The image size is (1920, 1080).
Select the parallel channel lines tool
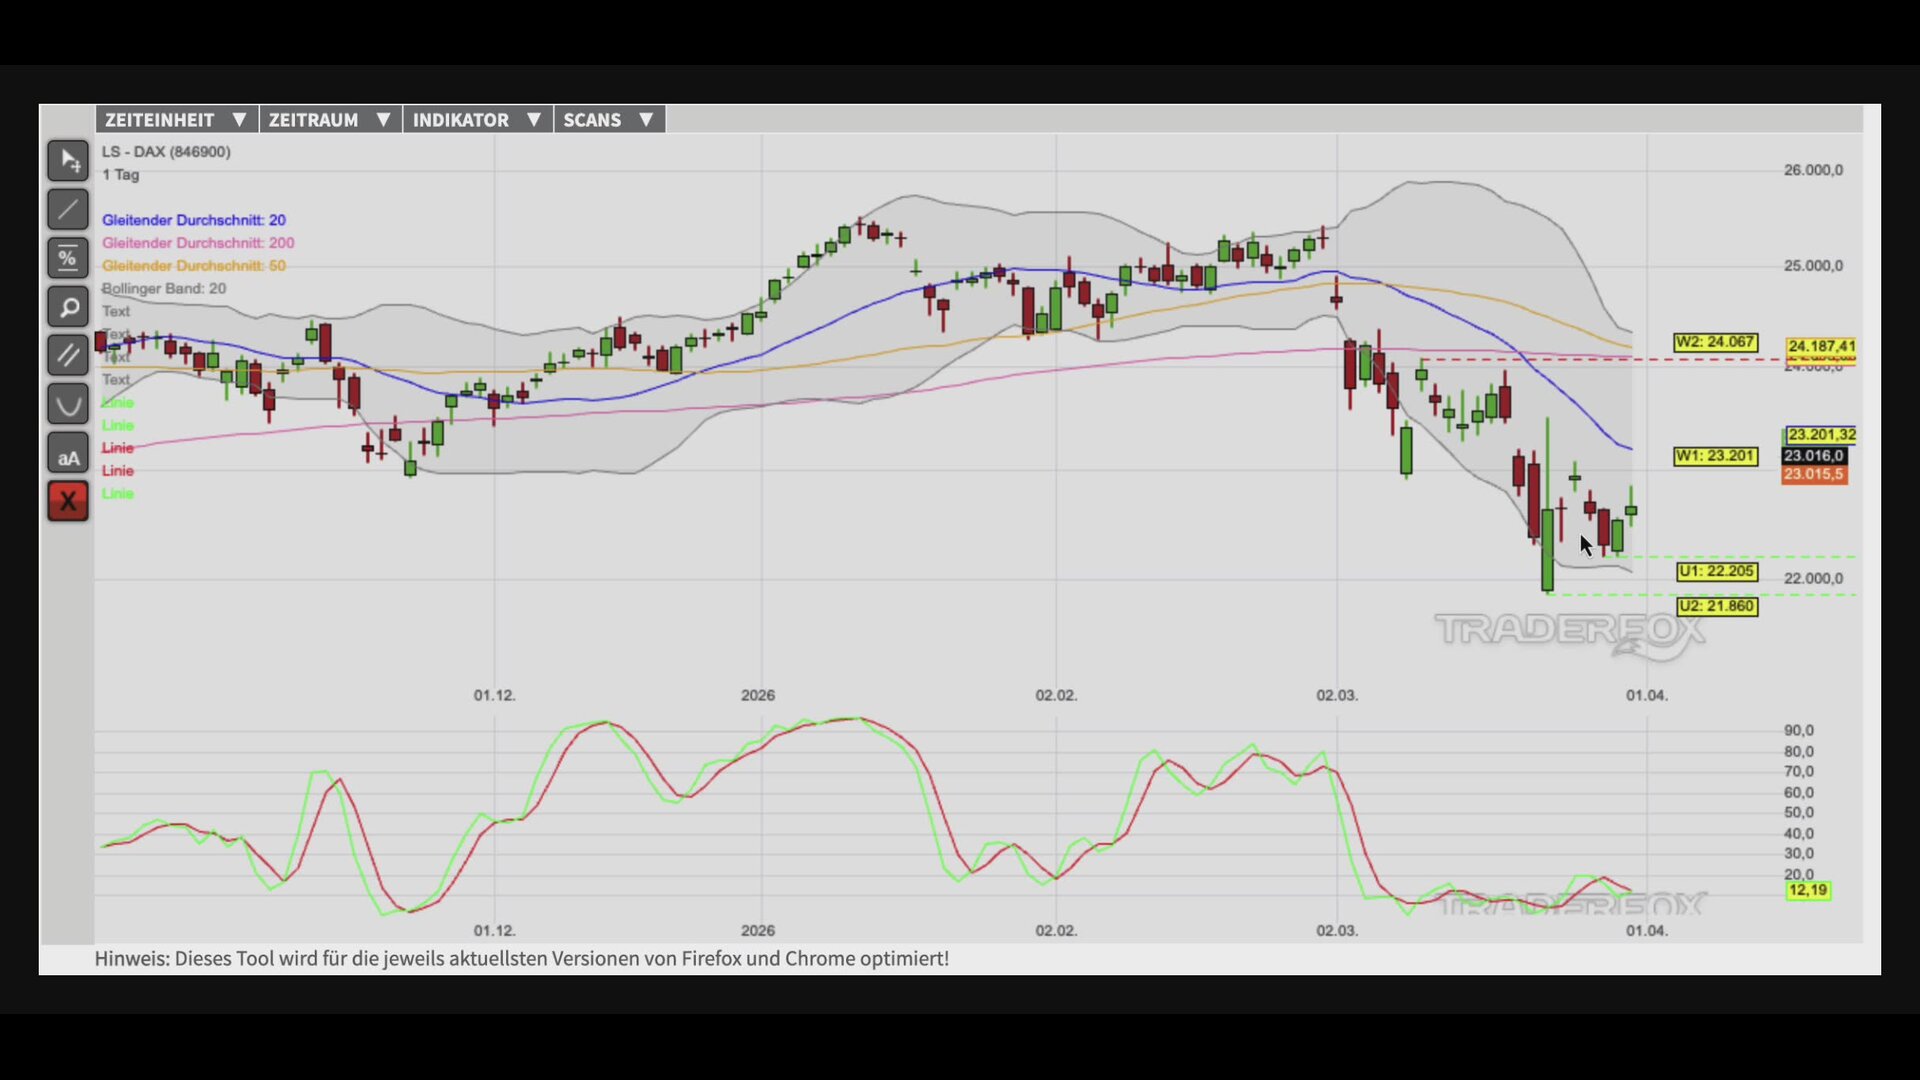68,356
